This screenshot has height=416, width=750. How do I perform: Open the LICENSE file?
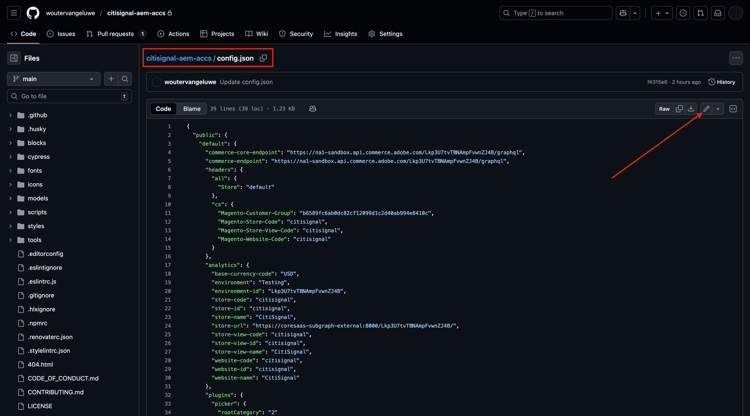click(x=40, y=406)
